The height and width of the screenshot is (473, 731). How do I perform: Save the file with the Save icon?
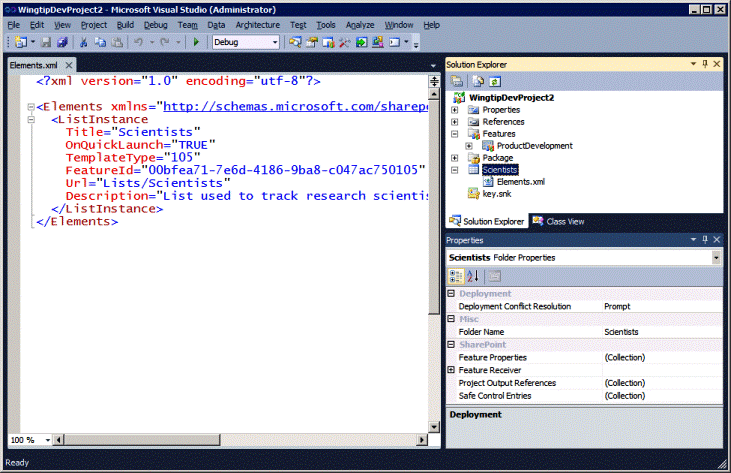46,42
